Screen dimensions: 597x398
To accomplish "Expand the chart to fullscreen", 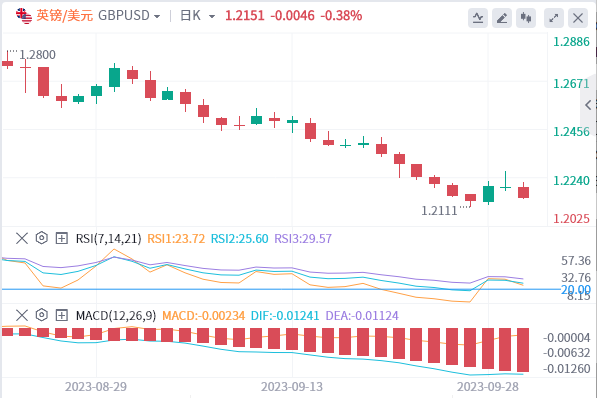I will pos(554,18).
